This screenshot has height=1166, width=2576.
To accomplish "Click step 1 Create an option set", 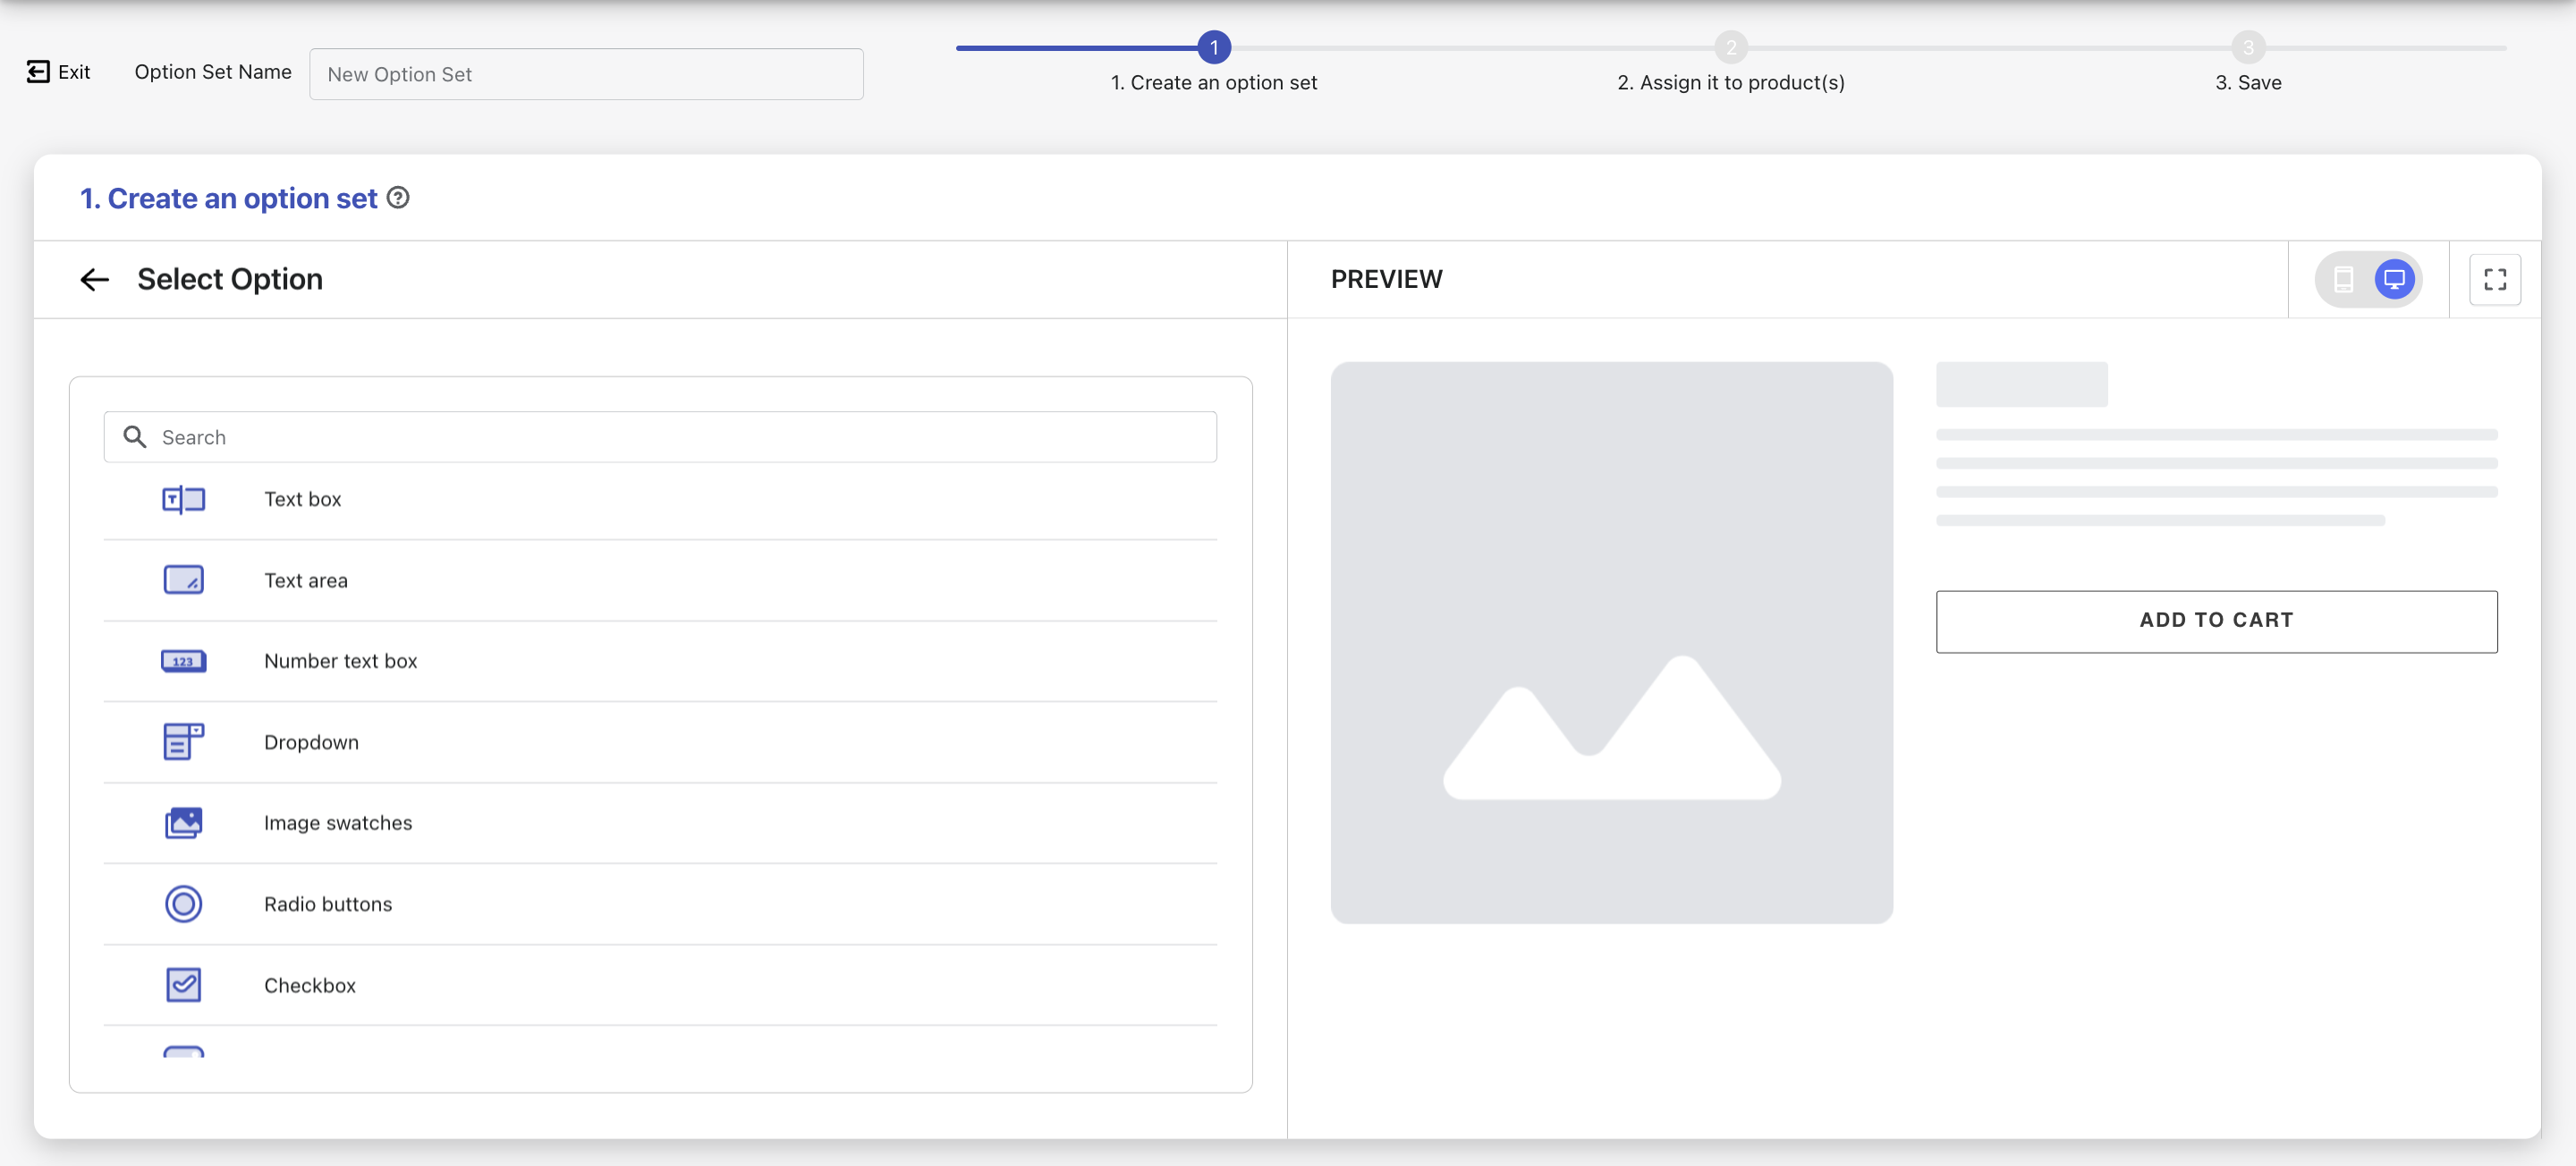I will pos(1213,47).
